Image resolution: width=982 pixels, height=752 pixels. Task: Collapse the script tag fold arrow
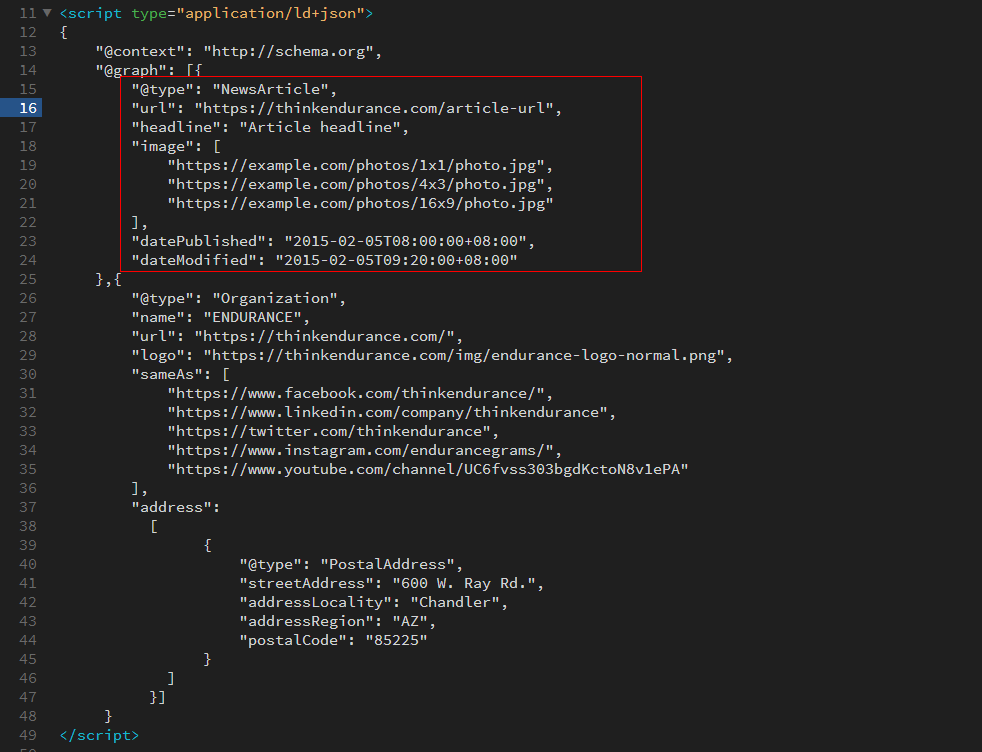pos(48,13)
